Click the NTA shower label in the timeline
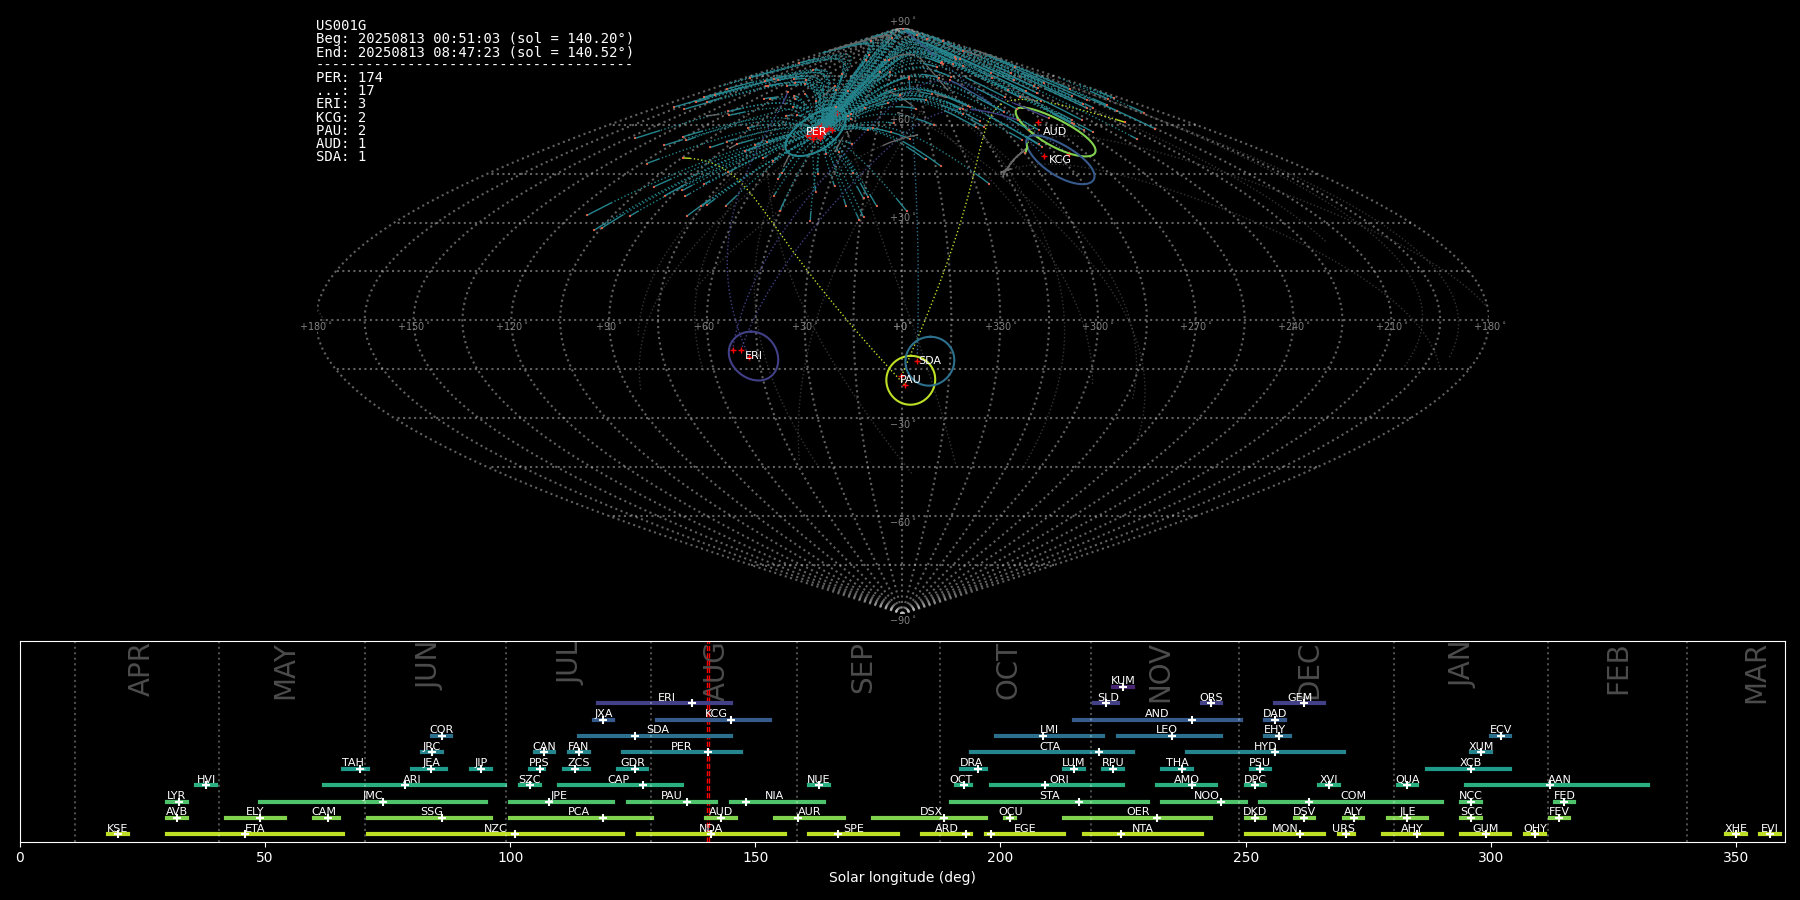Screen dimensions: 1800x900 1142,829
